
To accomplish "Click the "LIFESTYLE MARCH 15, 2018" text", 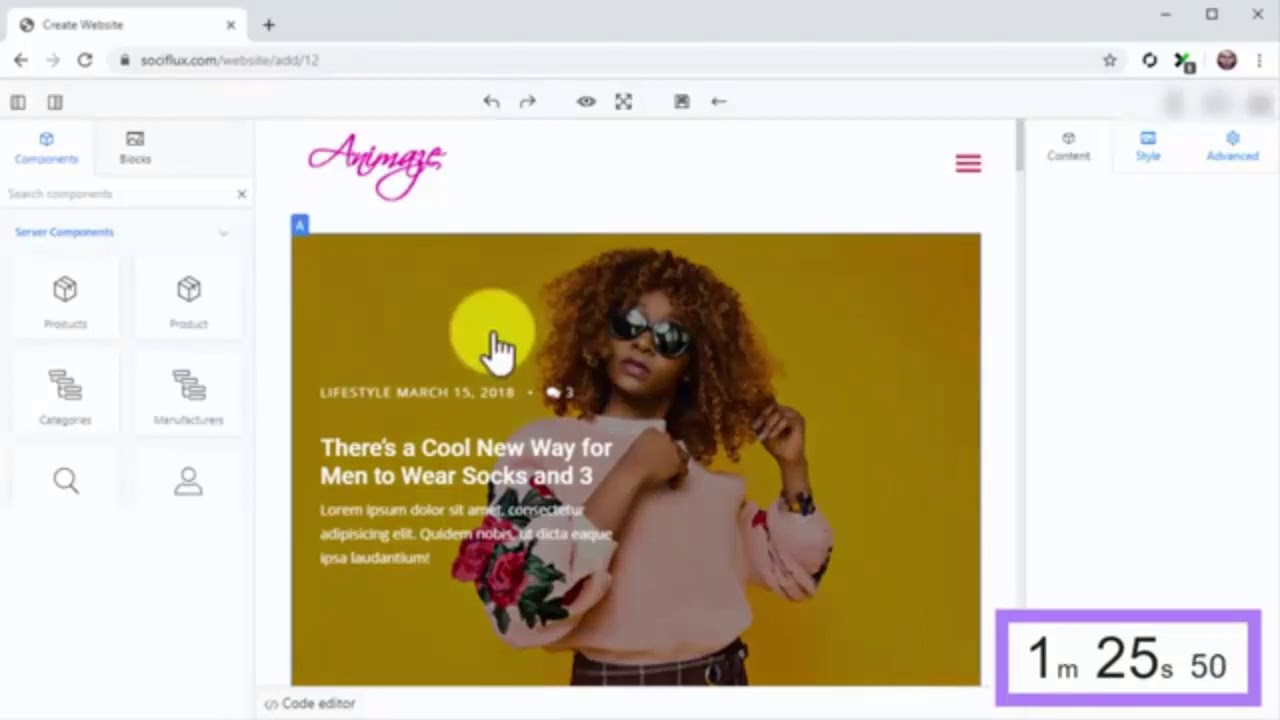I will pos(417,393).
